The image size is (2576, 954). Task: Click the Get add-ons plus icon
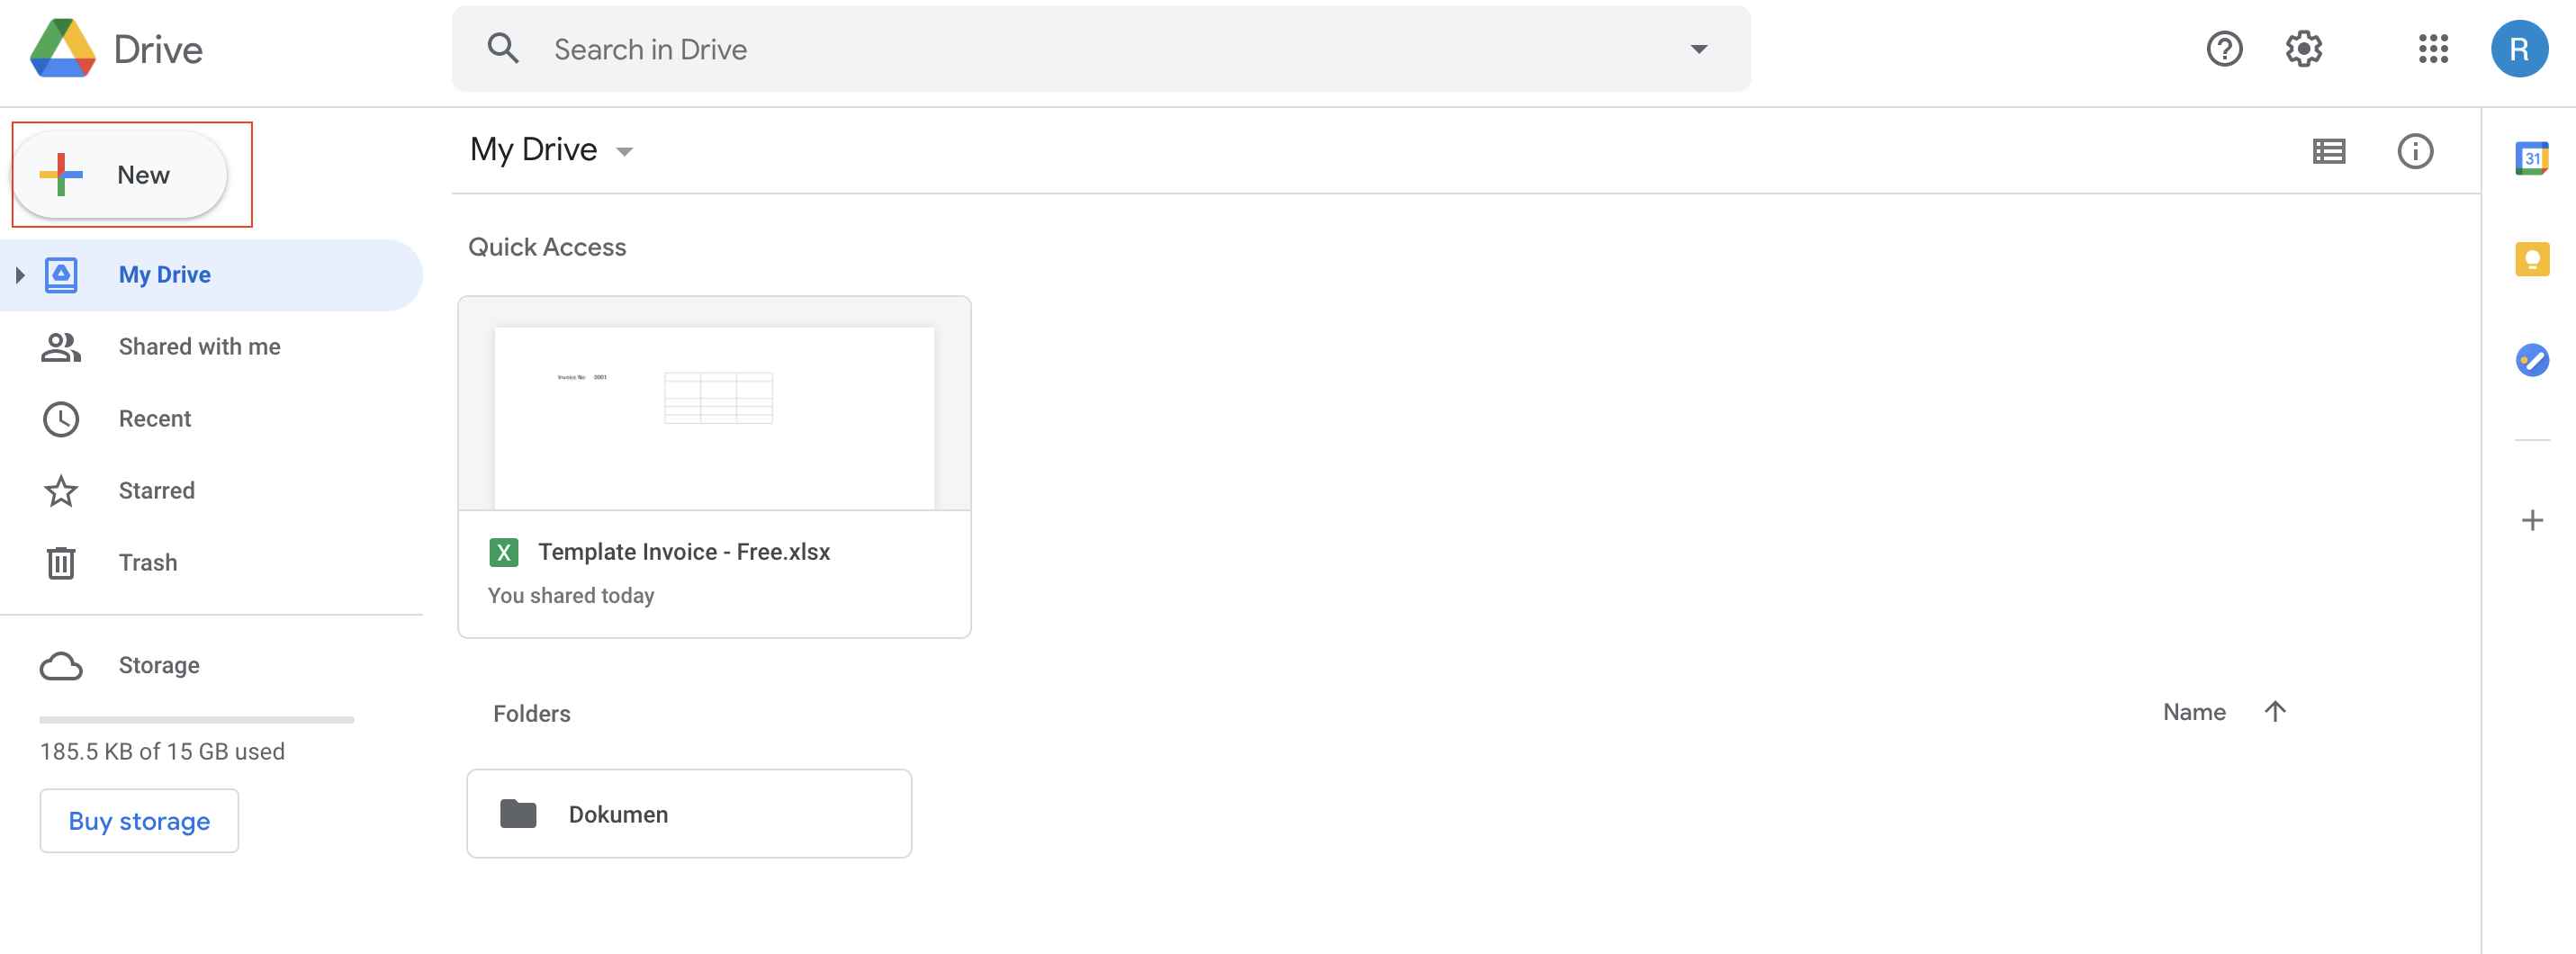[2531, 520]
